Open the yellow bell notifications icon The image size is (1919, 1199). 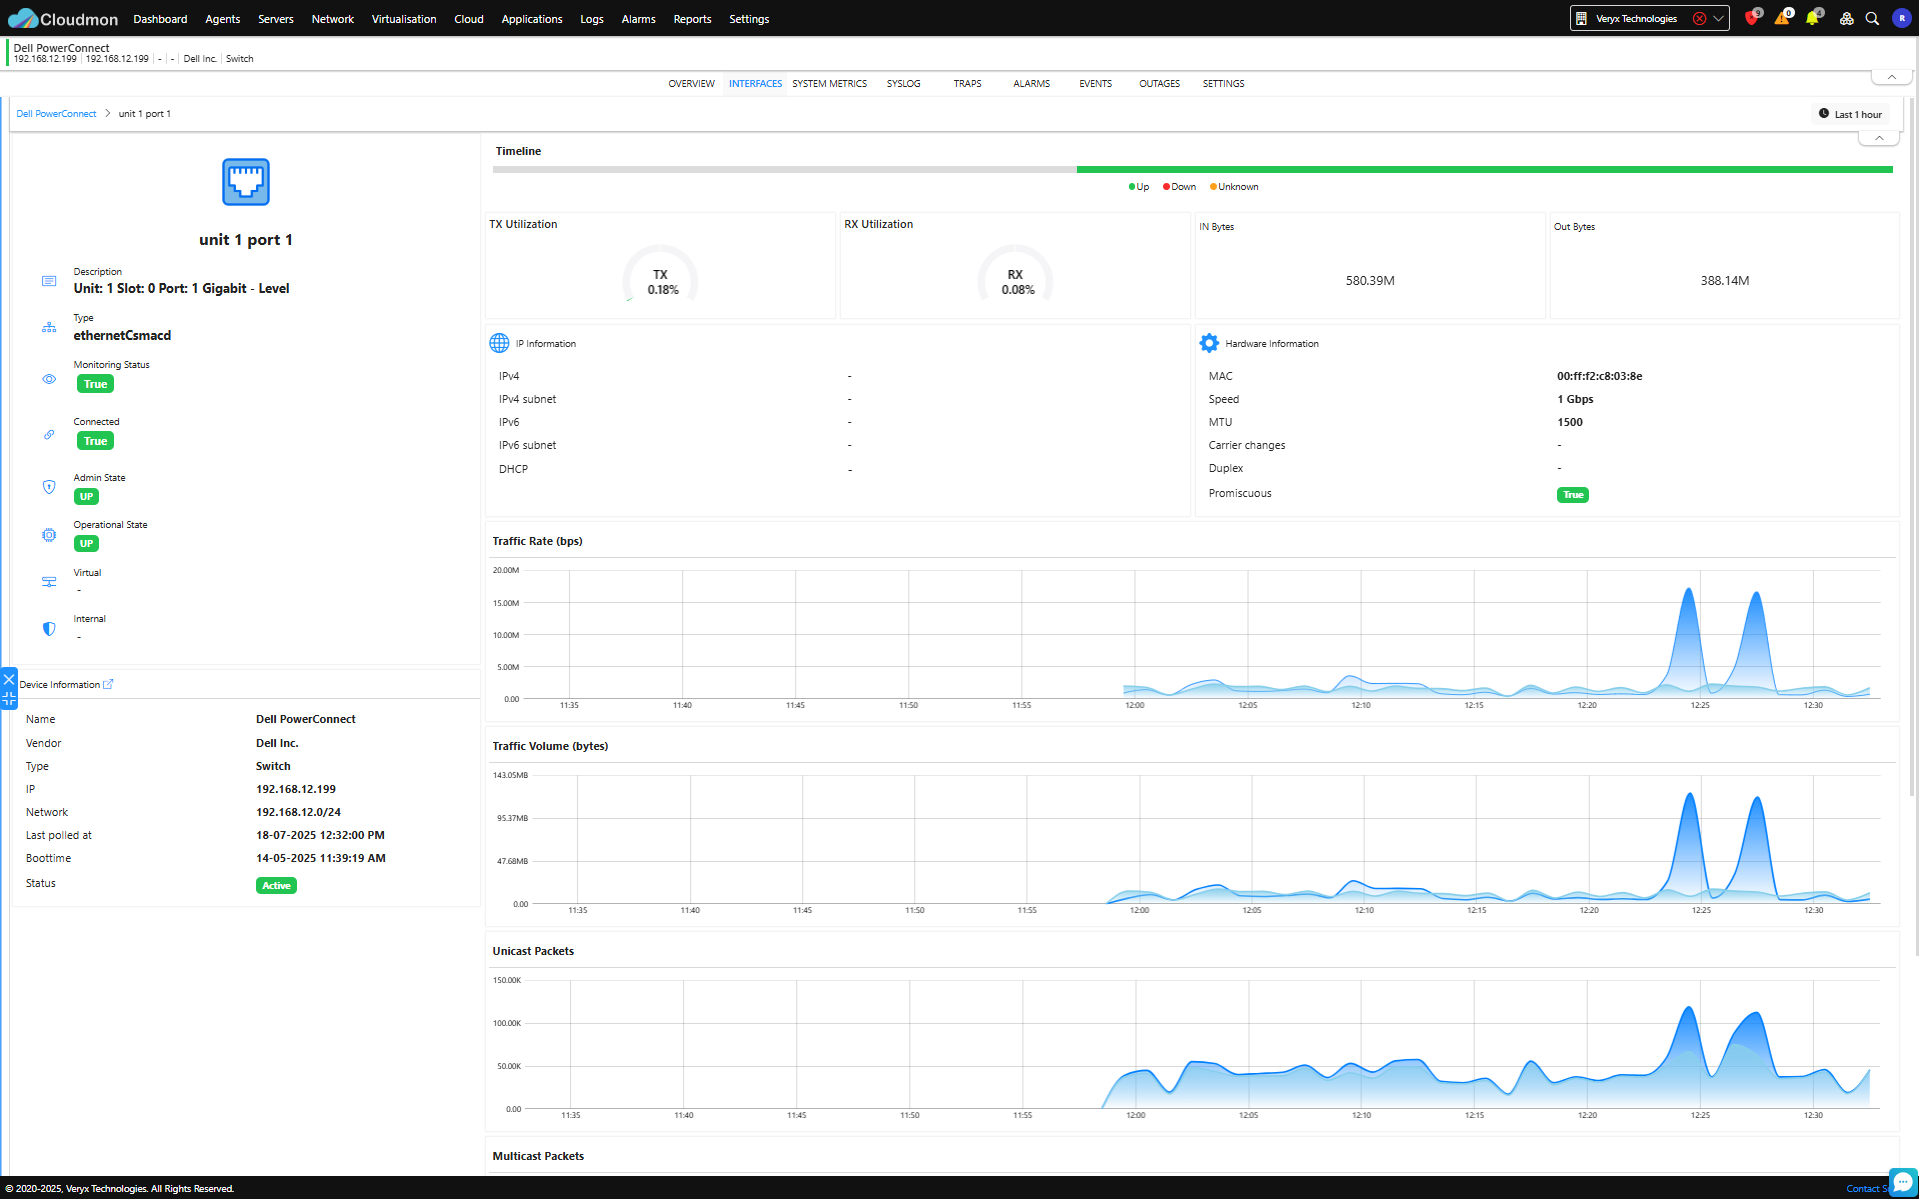coord(1812,19)
